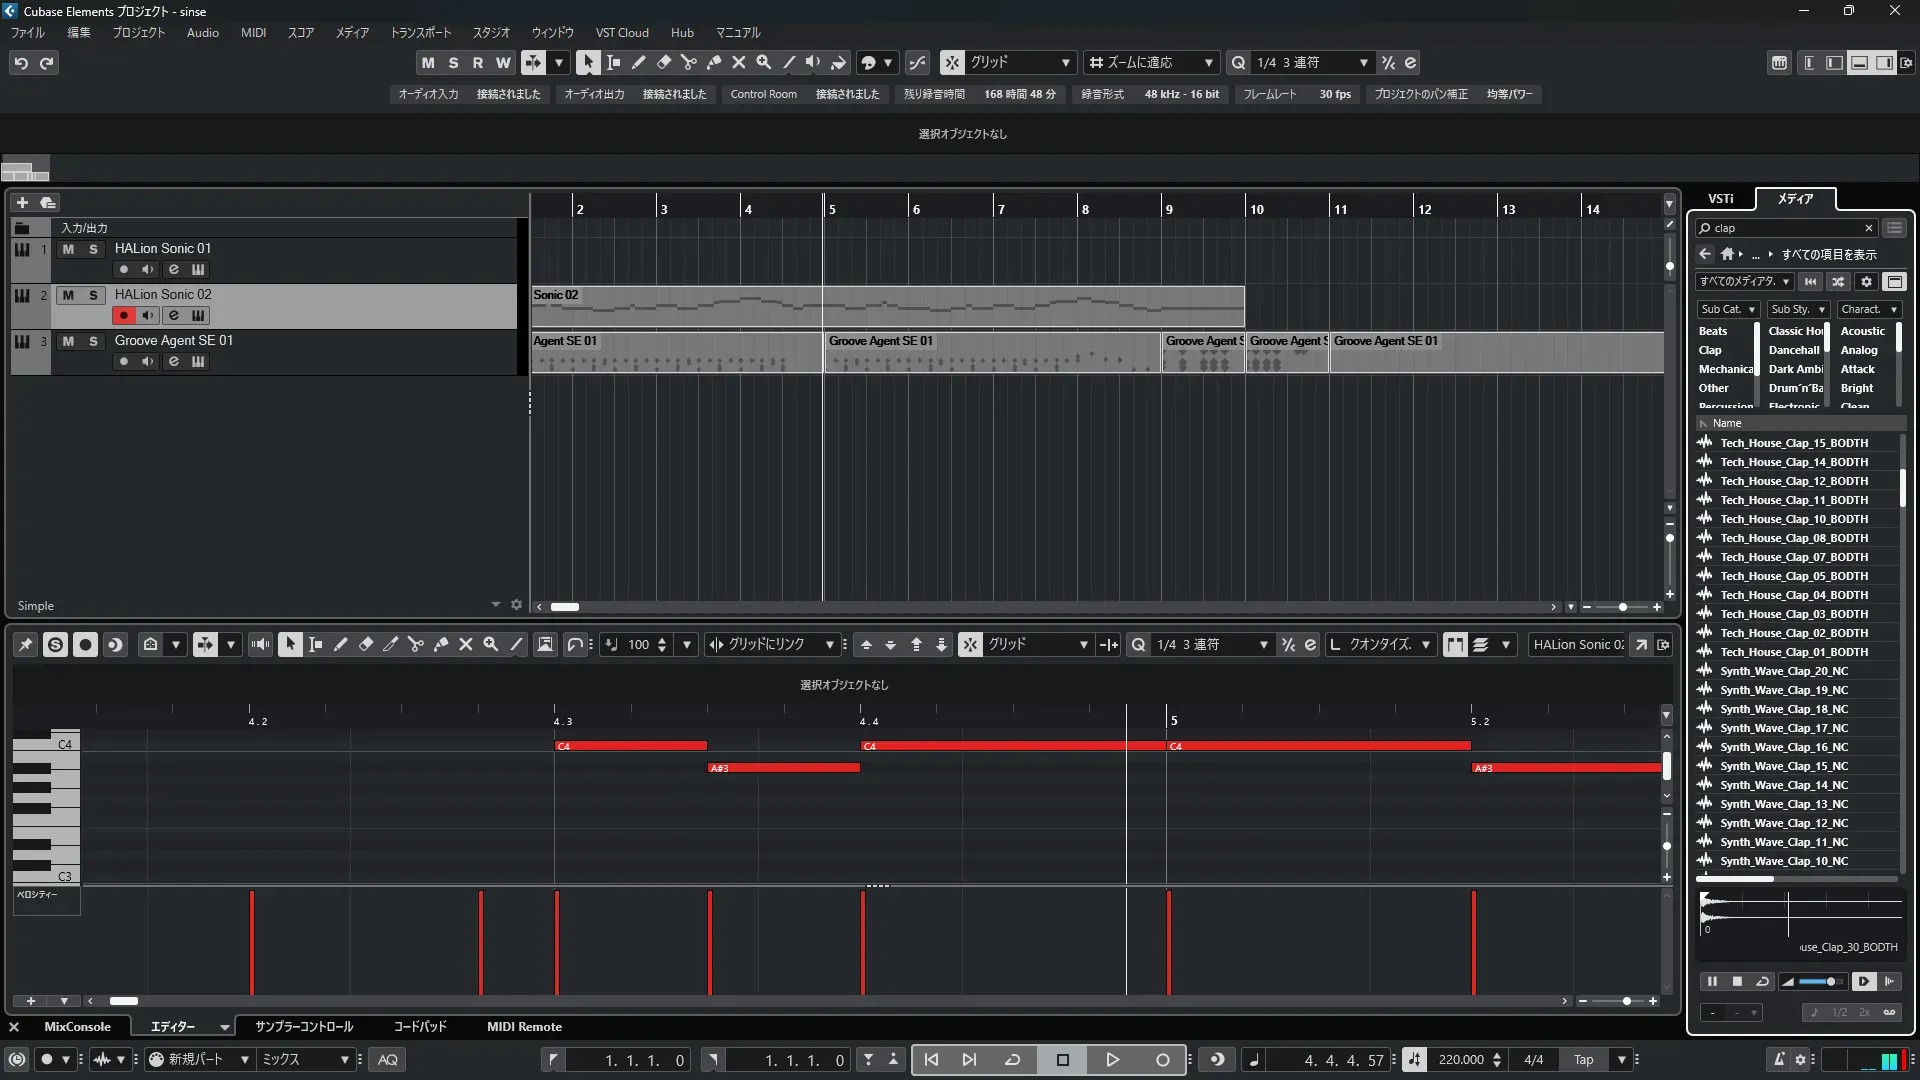Image resolution: width=1920 pixels, height=1080 pixels.
Task: Switch to the VSTi tab
Action: tap(1720, 199)
